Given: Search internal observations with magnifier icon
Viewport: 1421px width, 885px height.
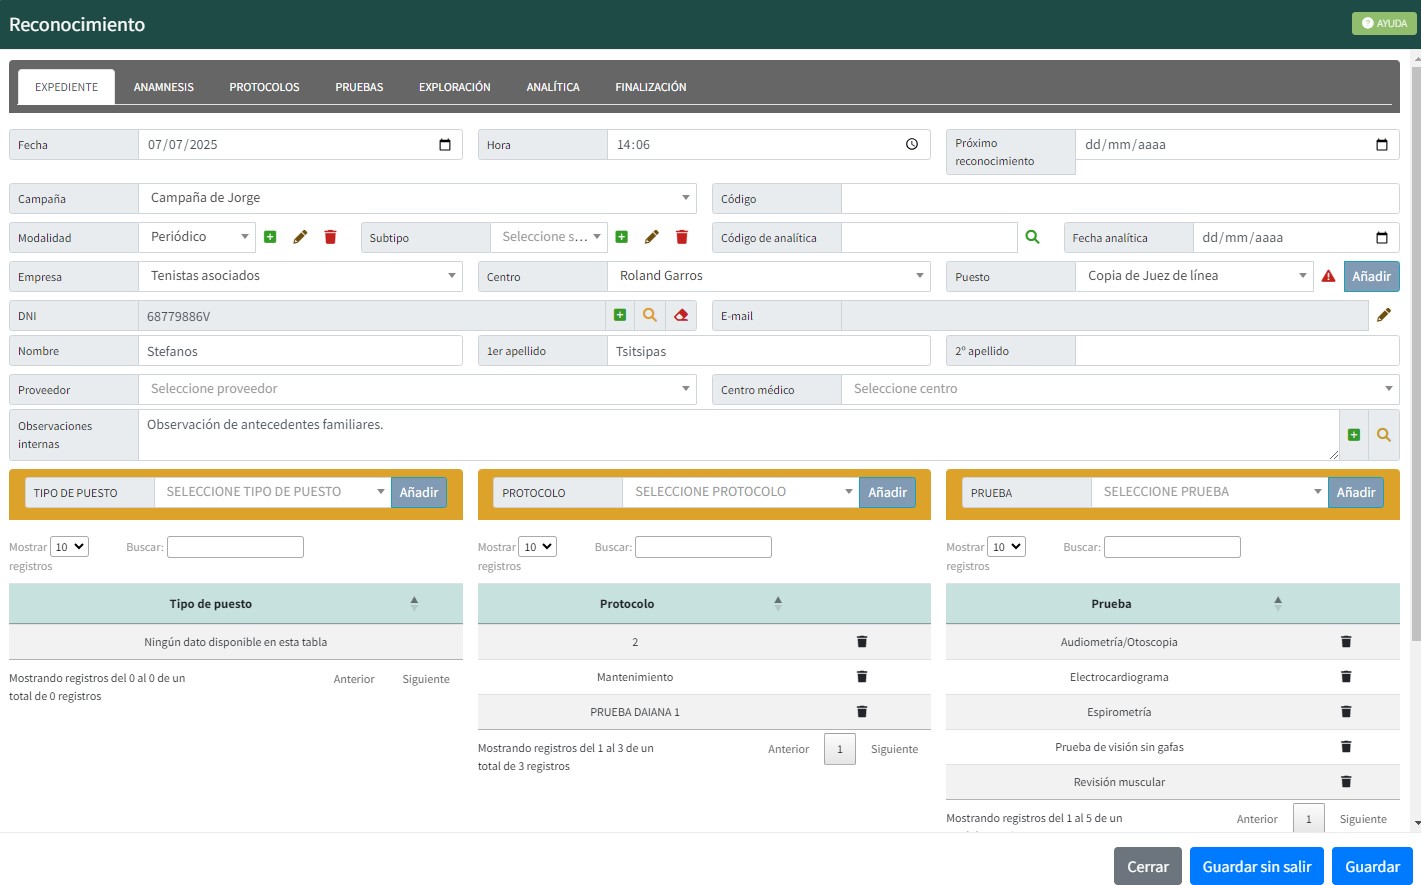Looking at the screenshot, I should coord(1384,435).
